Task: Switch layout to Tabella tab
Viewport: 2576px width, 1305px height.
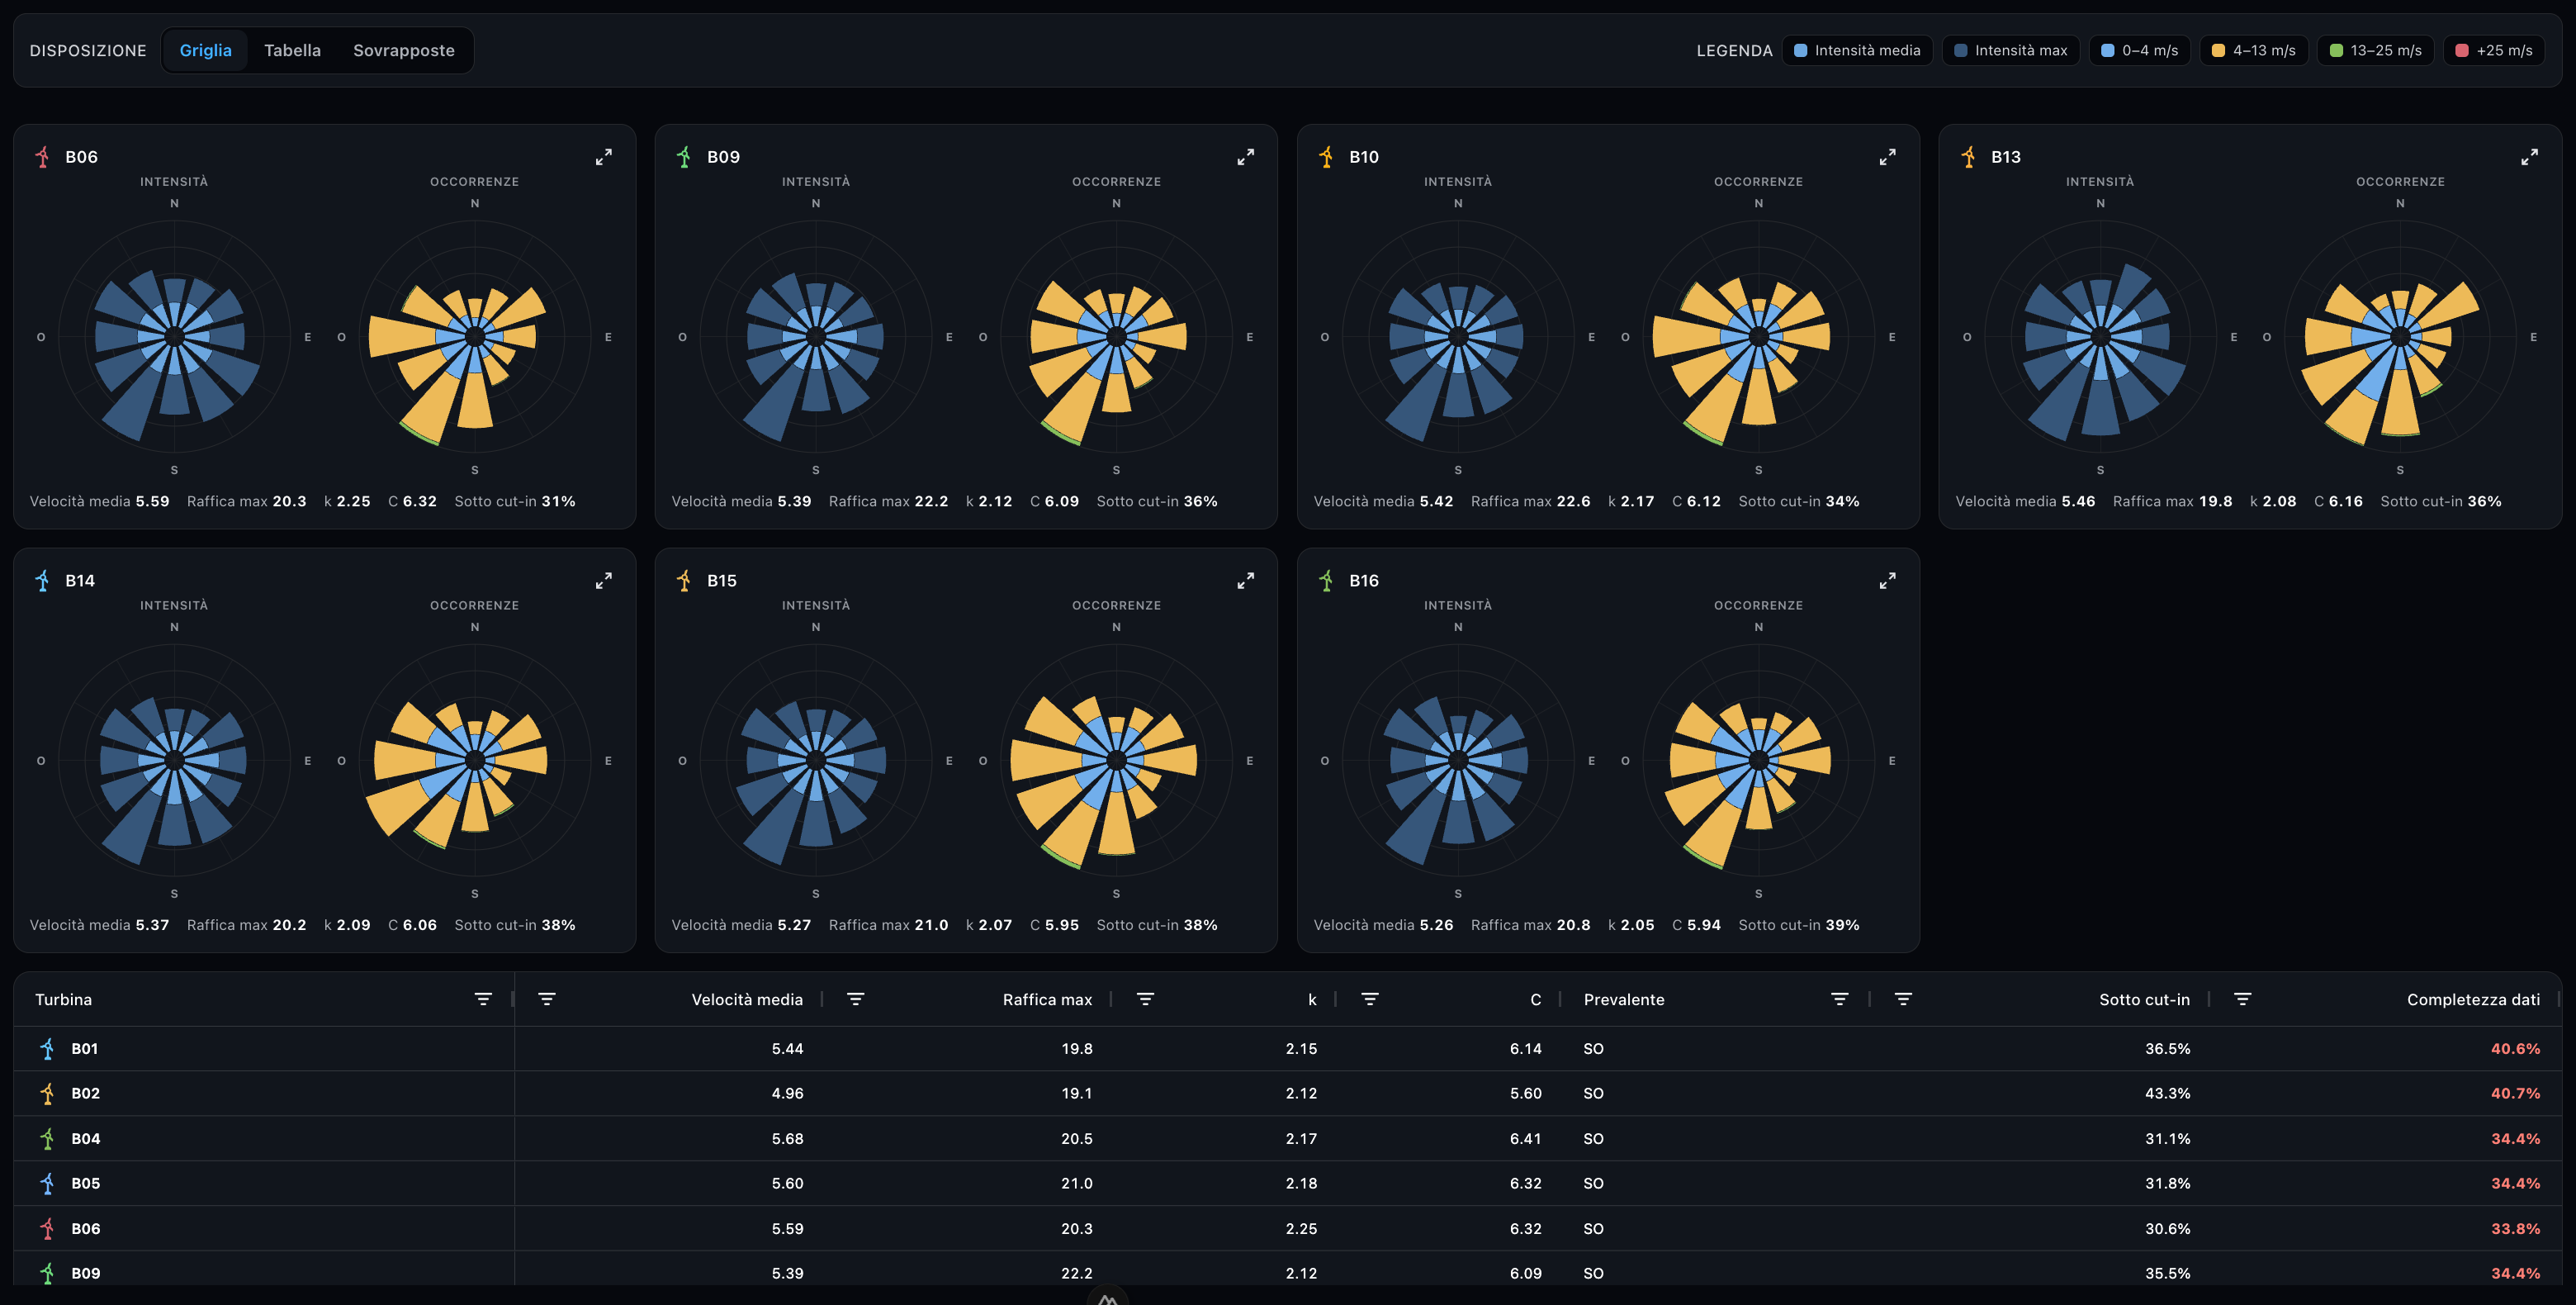Action: point(292,51)
